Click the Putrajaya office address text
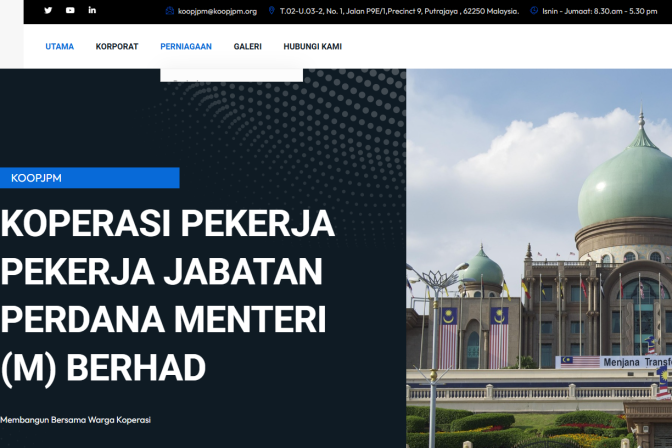 pos(399,11)
